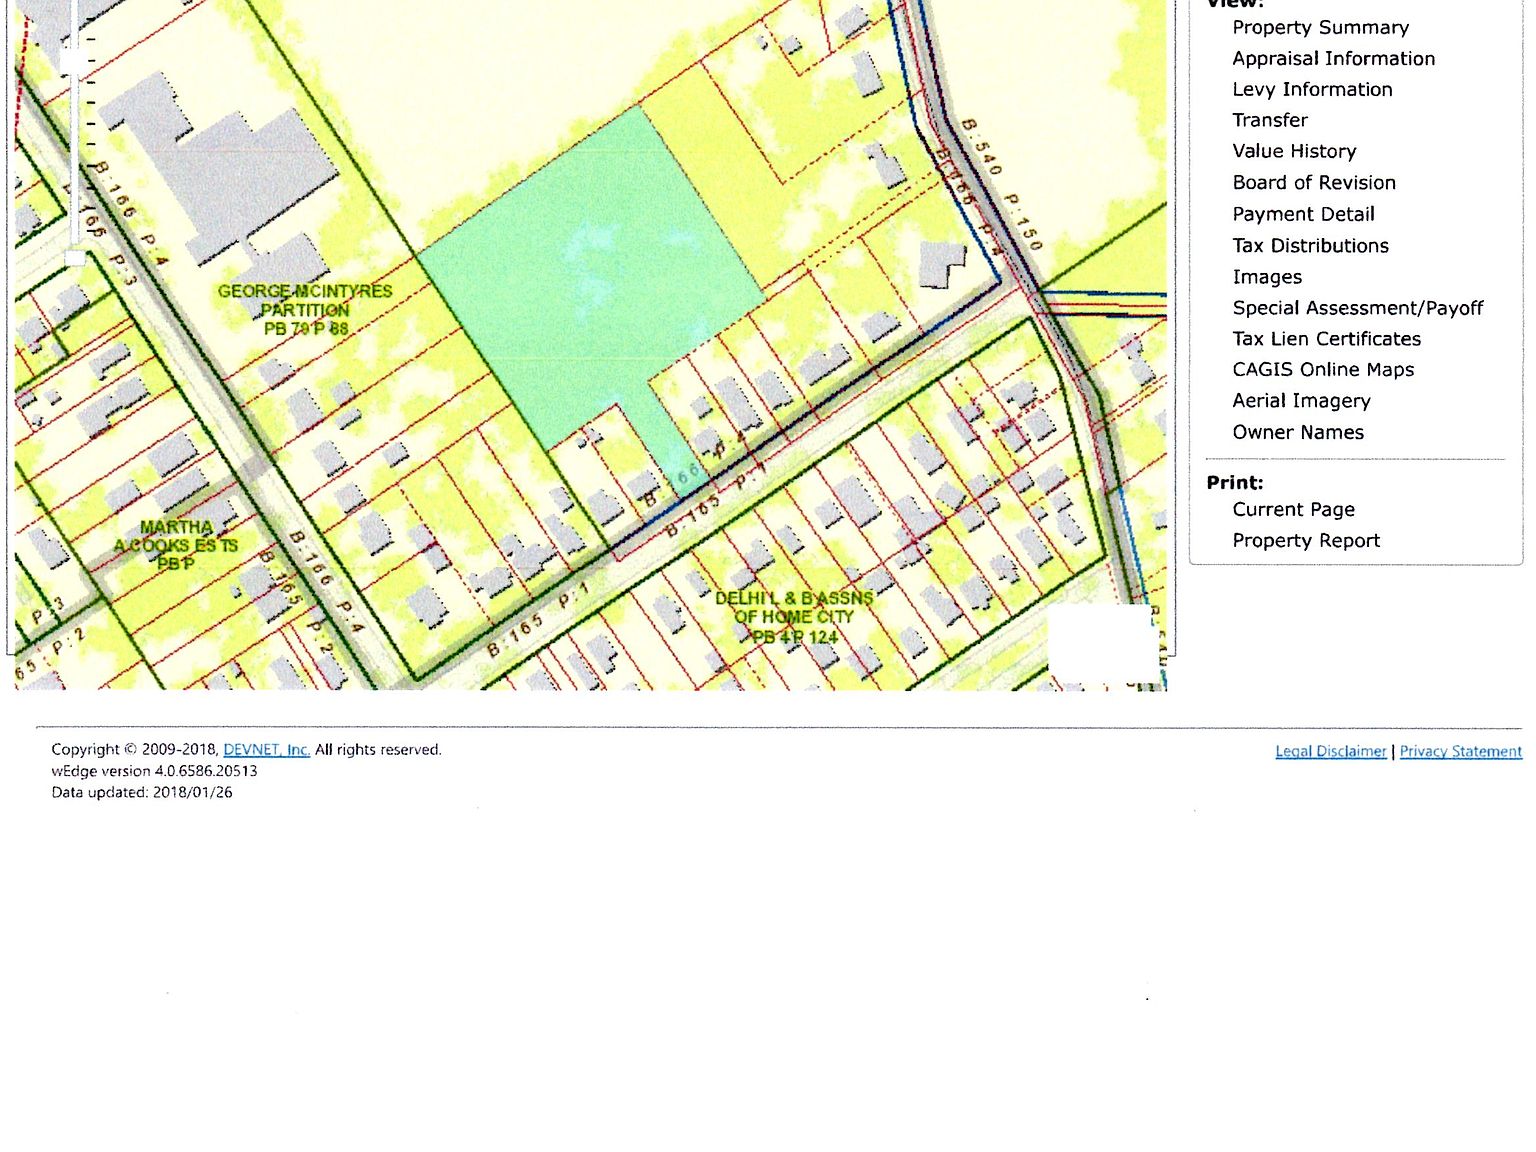This screenshot has height=1152, width=1536.
Task: Open Property Summary view
Action: click(x=1320, y=28)
